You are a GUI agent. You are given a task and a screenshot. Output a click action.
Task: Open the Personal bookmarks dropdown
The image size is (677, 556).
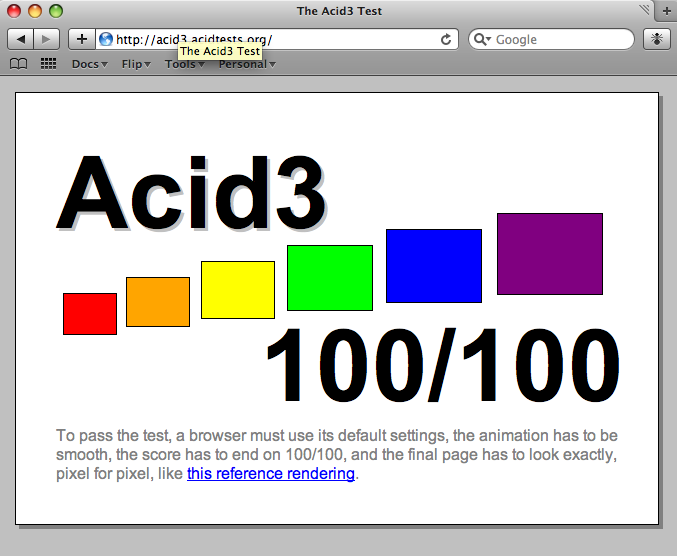(246, 64)
